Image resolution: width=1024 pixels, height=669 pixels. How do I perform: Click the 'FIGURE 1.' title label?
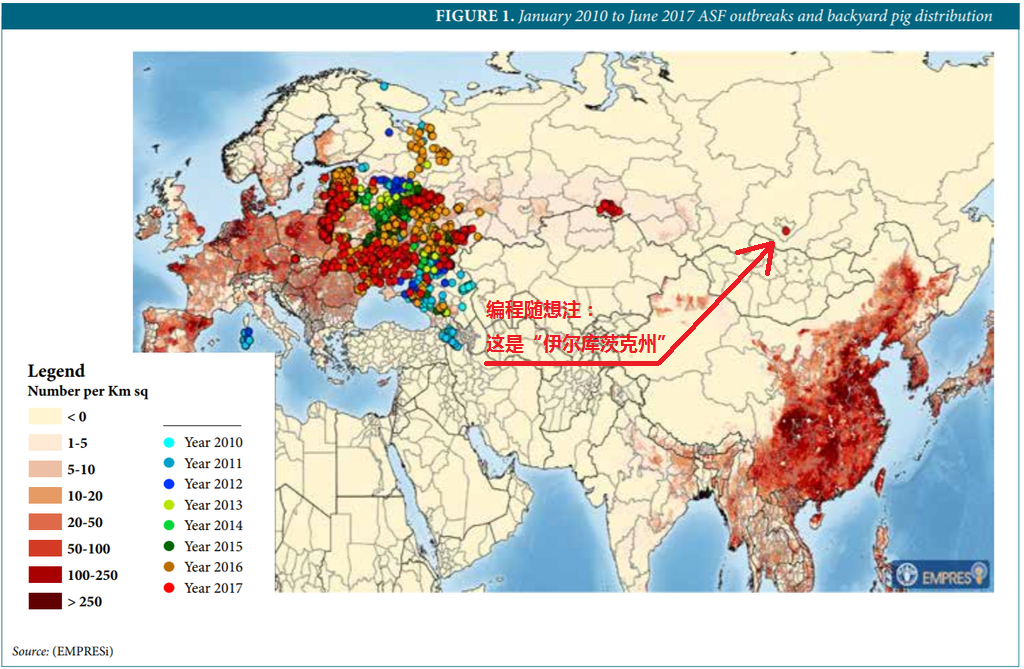pos(474,16)
